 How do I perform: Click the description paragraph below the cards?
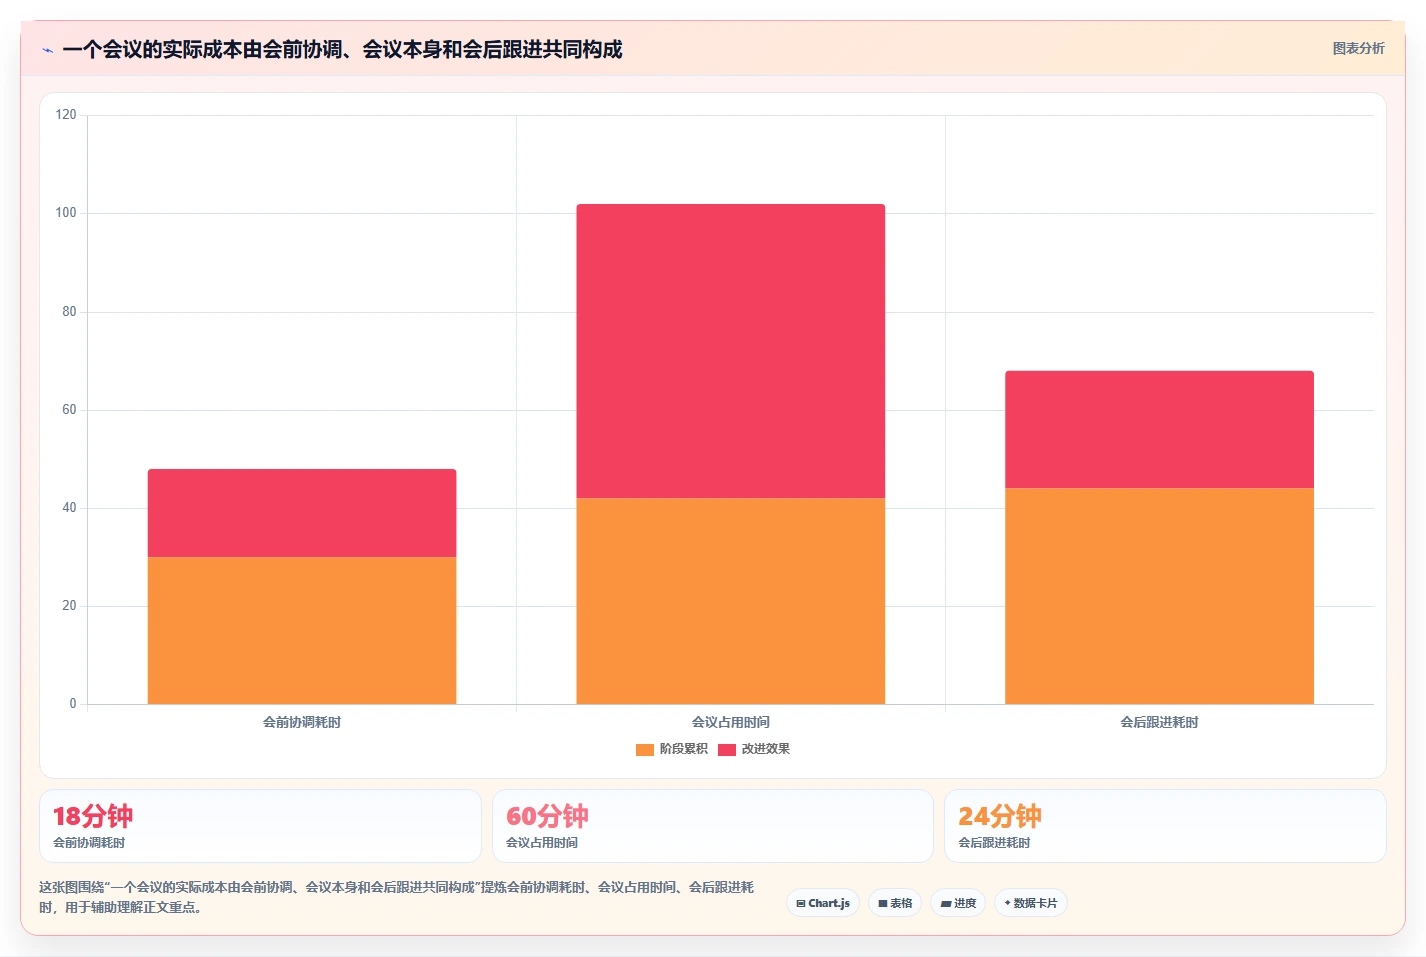point(397,897)
